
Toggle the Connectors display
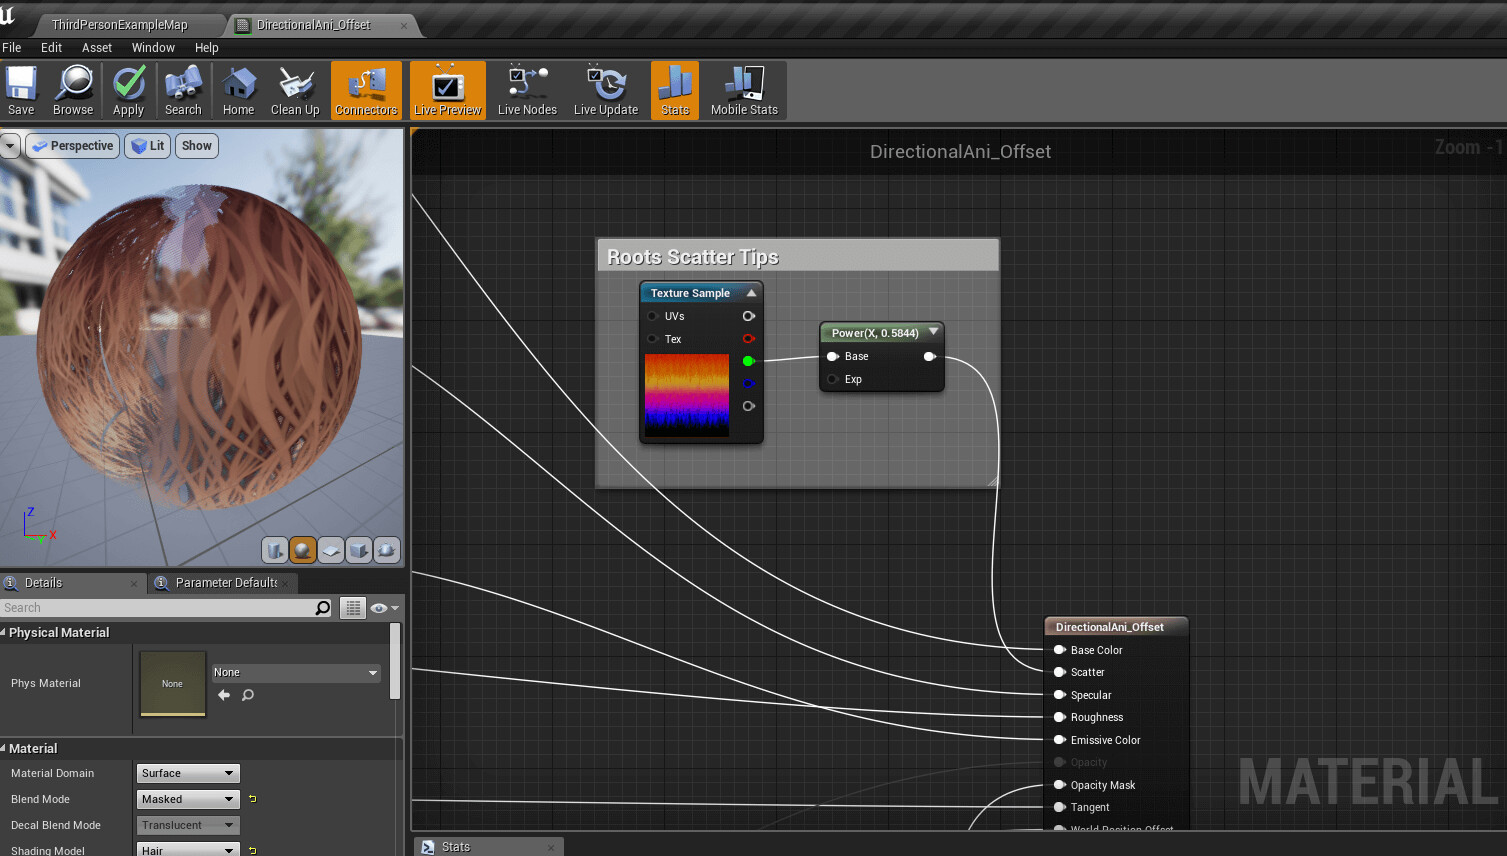(x=366, y=90)
